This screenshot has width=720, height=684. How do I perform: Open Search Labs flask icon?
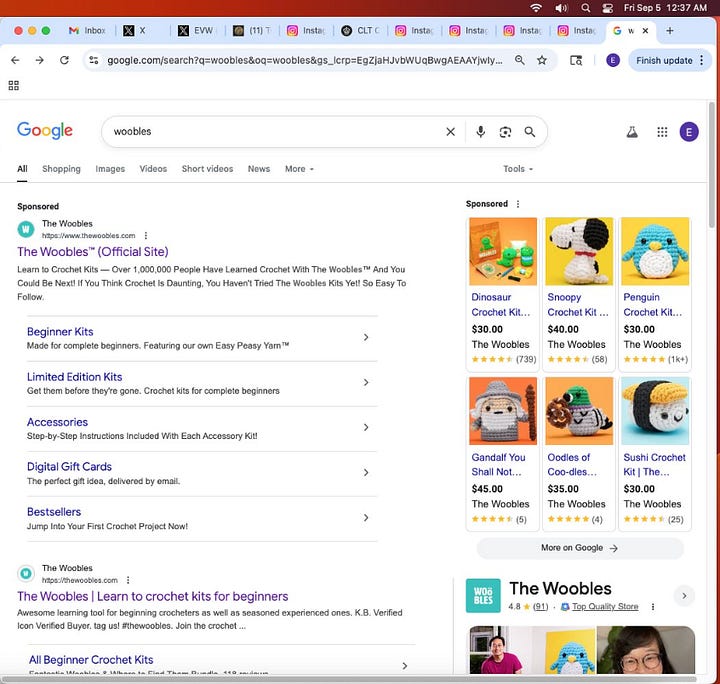point(632,132)
